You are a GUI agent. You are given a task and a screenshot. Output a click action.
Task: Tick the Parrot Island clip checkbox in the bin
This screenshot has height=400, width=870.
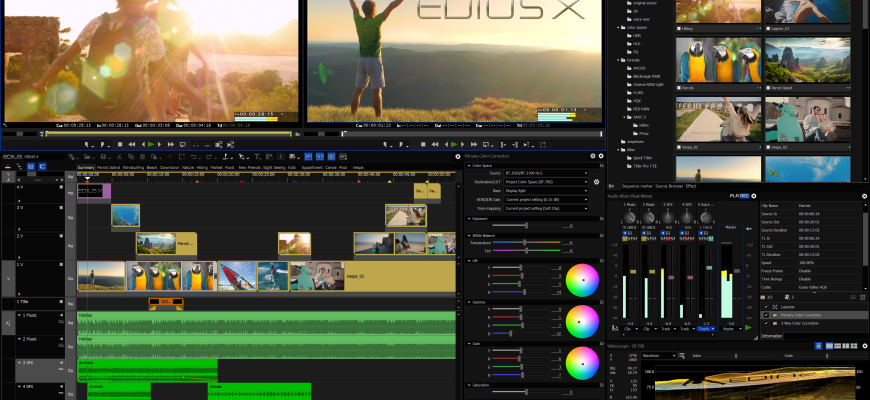(768, 88)
